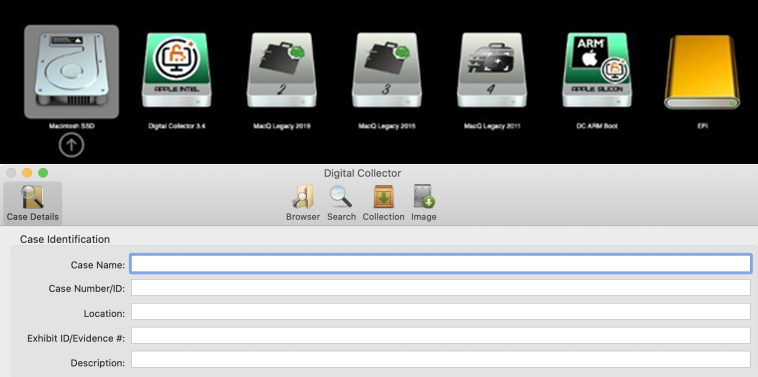Open the Case Details toolbar tab
The image size is (758, 377).
click(33, 203)
